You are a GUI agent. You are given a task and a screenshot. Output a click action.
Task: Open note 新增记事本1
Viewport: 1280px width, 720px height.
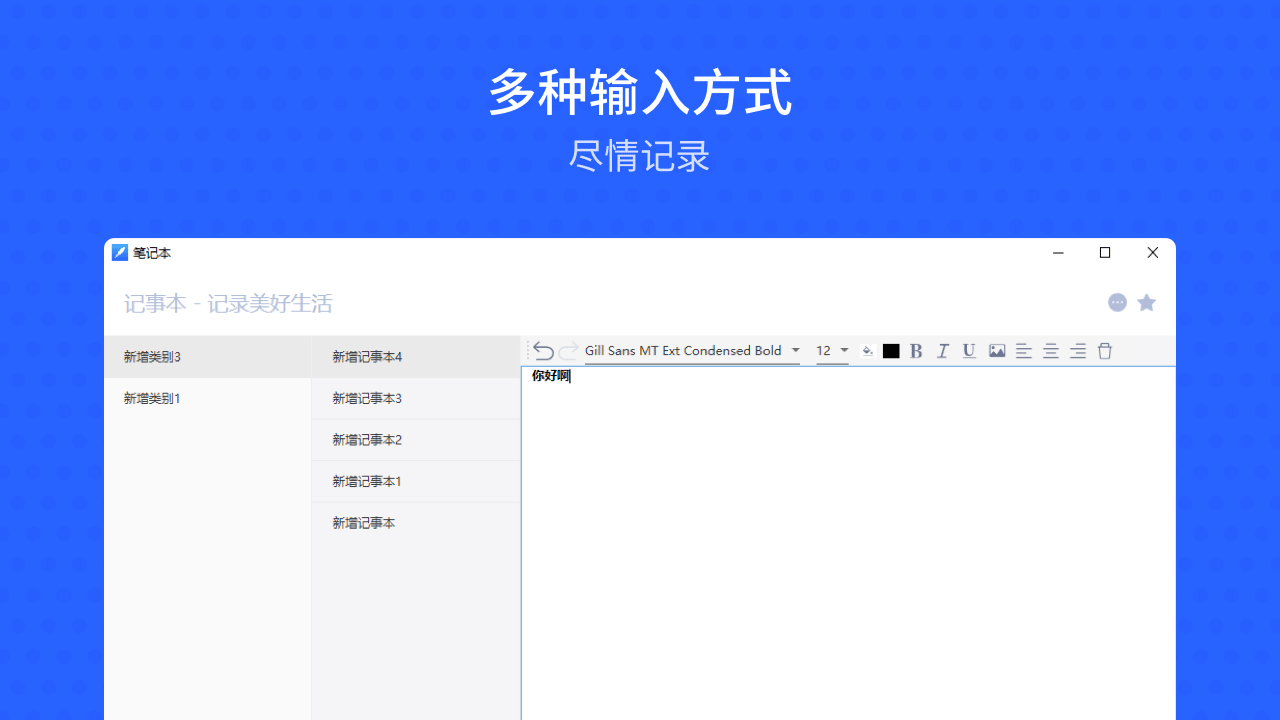point(416,482)
